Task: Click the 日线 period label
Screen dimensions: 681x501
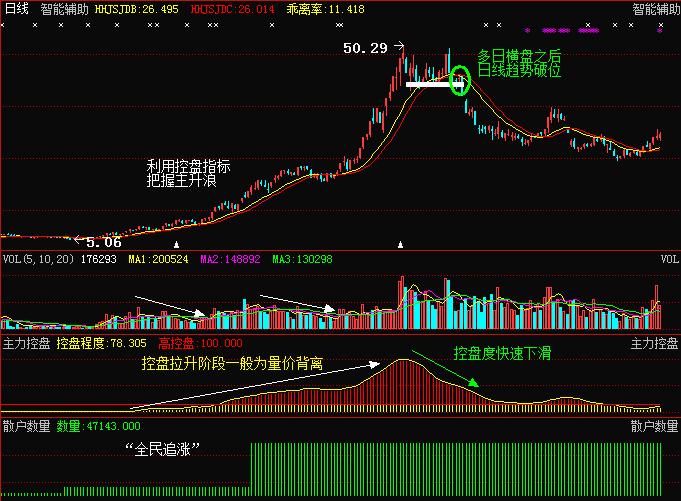Action: 16,9
